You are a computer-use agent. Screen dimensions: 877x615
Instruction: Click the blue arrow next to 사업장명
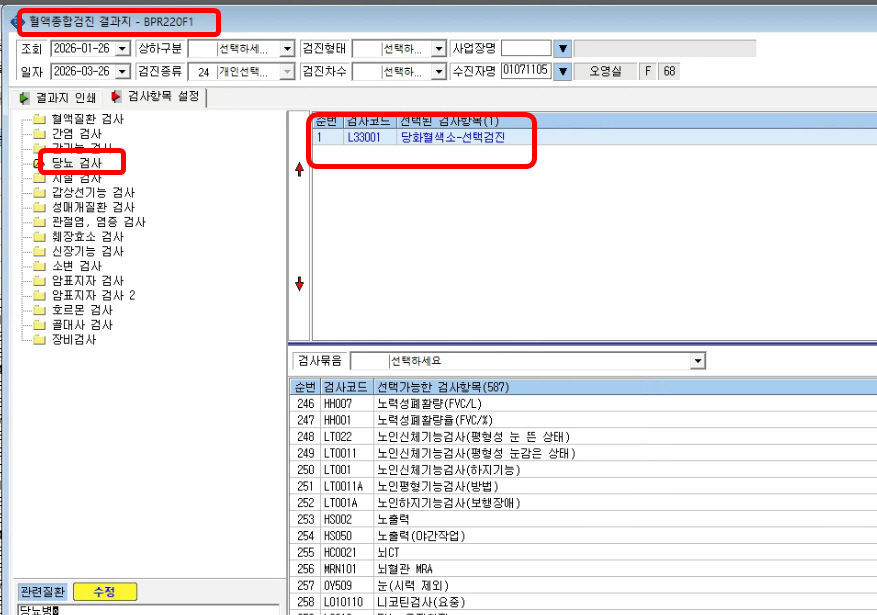coord(563,49)
